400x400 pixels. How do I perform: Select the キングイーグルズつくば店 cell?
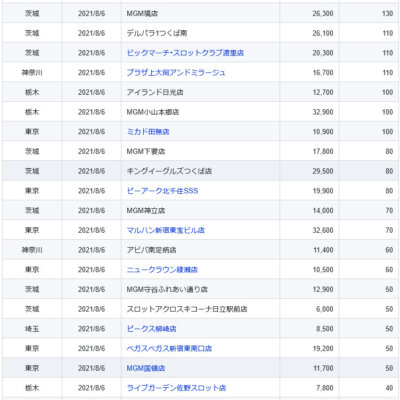200,171
